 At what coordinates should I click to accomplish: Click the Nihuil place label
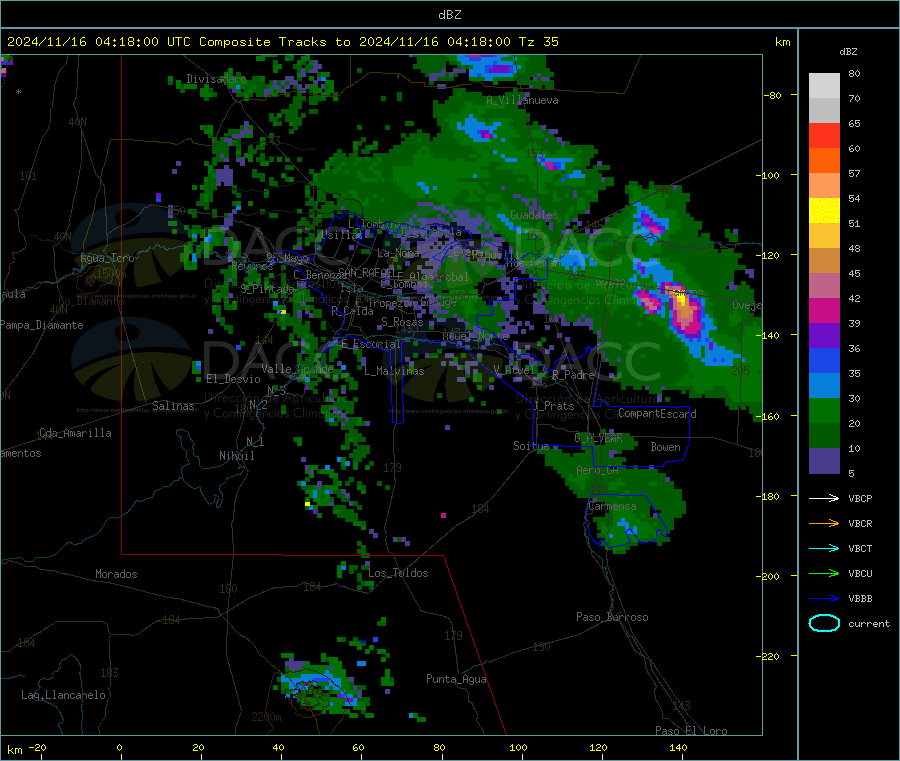237,456
